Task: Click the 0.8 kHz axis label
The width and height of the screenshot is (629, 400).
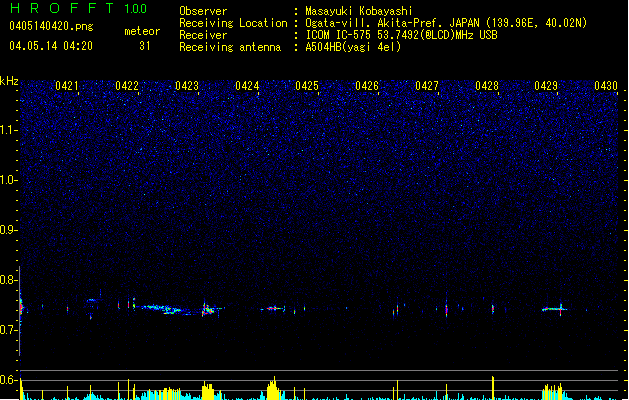Action: tap(9, 280)
